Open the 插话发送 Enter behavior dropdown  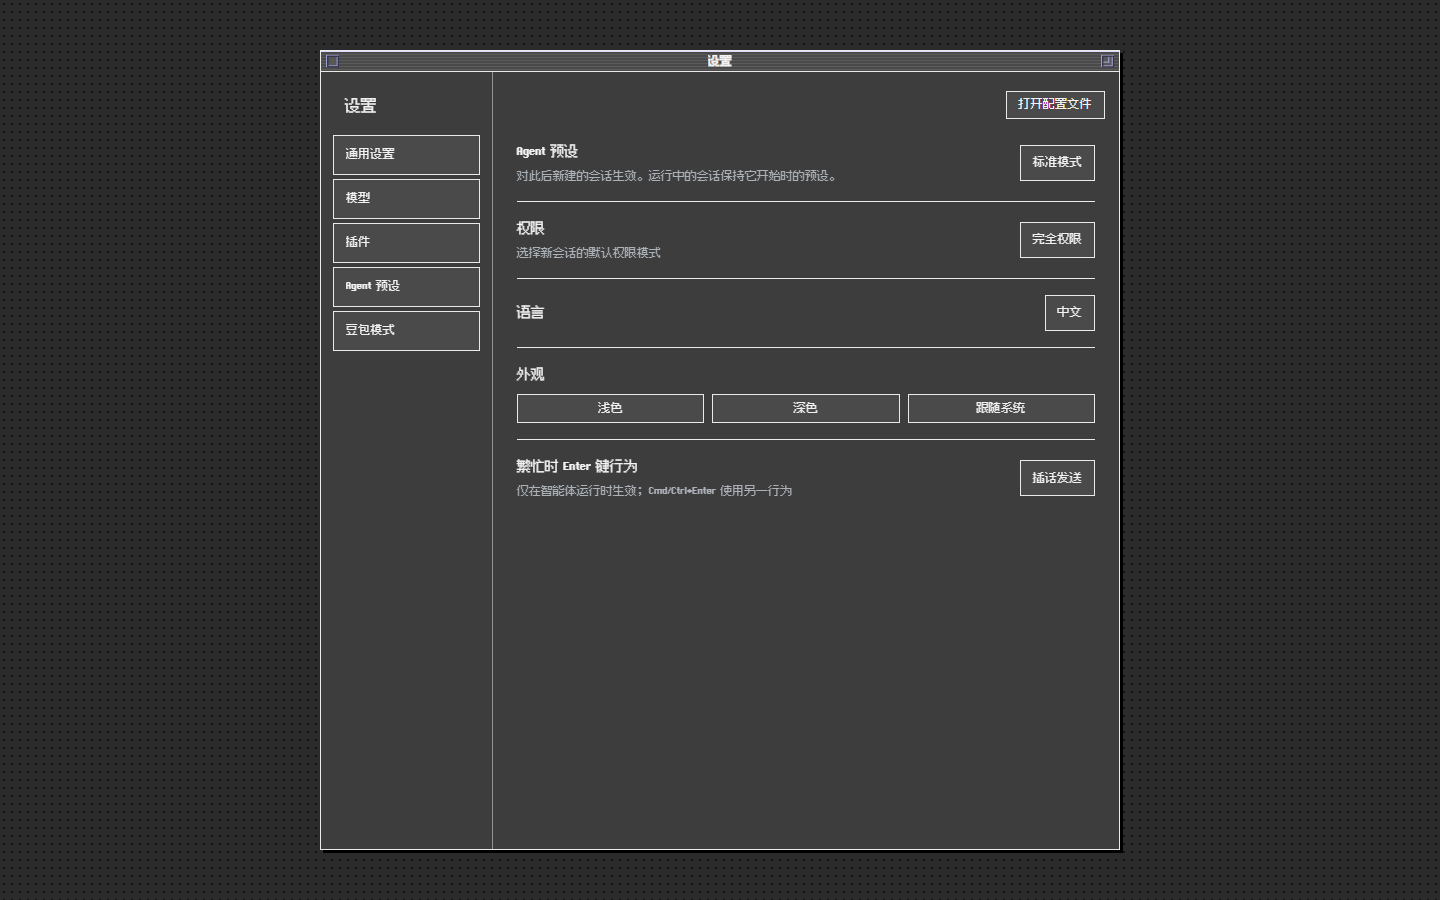[1057, 478]
